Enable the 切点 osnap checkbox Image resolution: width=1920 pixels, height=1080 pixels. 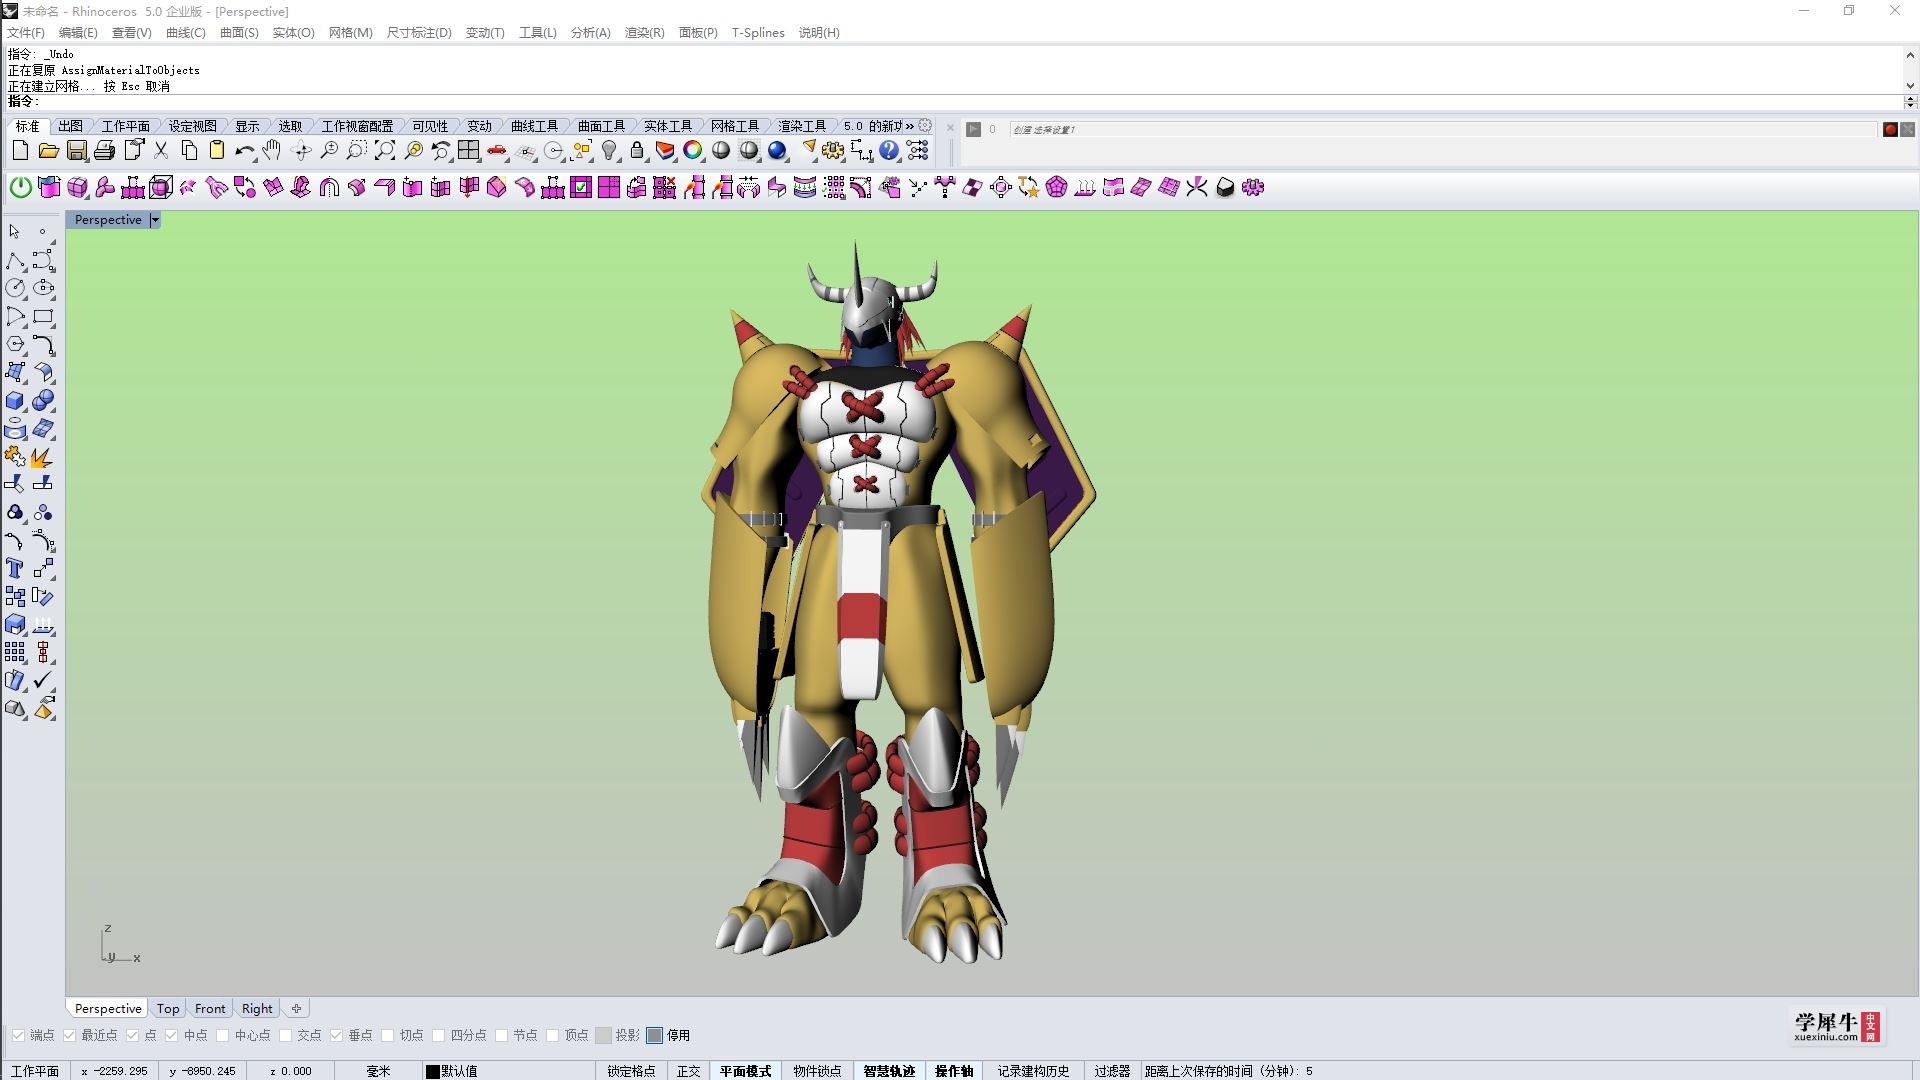[387, 1035]
